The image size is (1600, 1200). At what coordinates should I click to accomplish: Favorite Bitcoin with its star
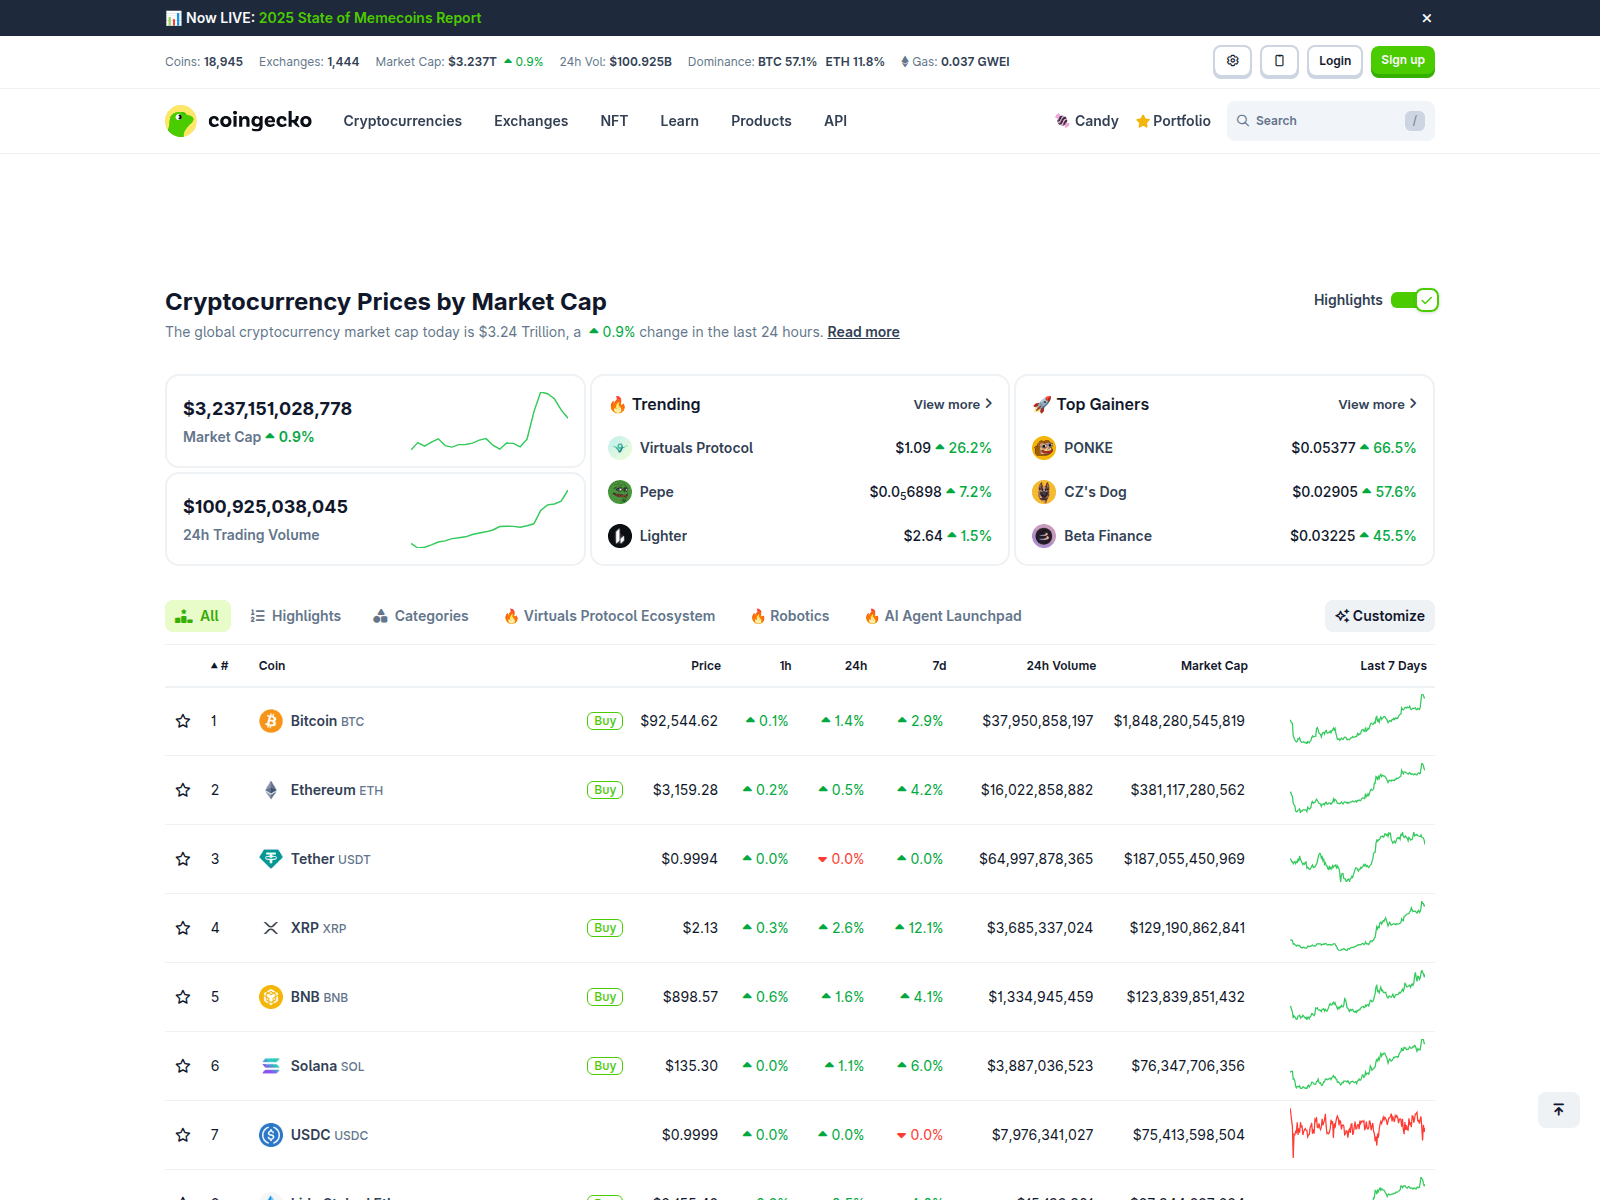(183, 721)
